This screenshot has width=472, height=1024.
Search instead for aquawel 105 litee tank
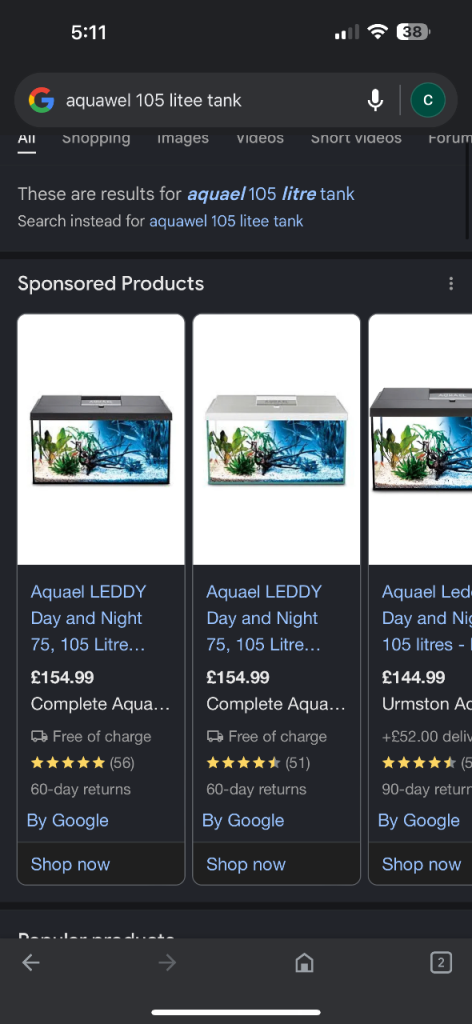[226, 221]
